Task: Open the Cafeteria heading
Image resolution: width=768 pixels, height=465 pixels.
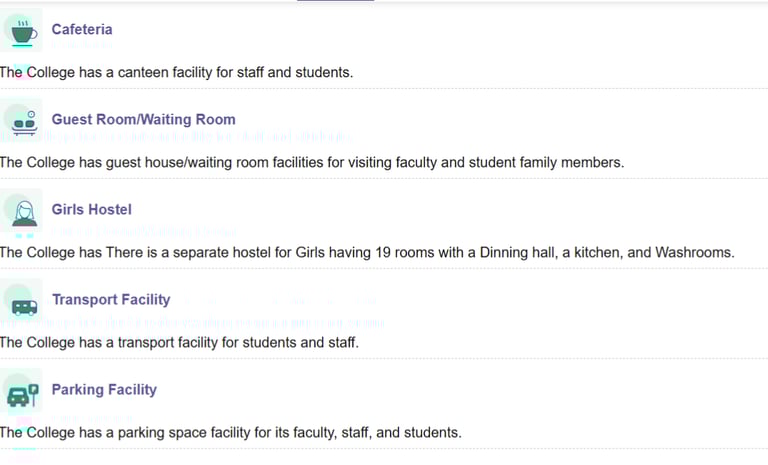Action: coord(82,30)
